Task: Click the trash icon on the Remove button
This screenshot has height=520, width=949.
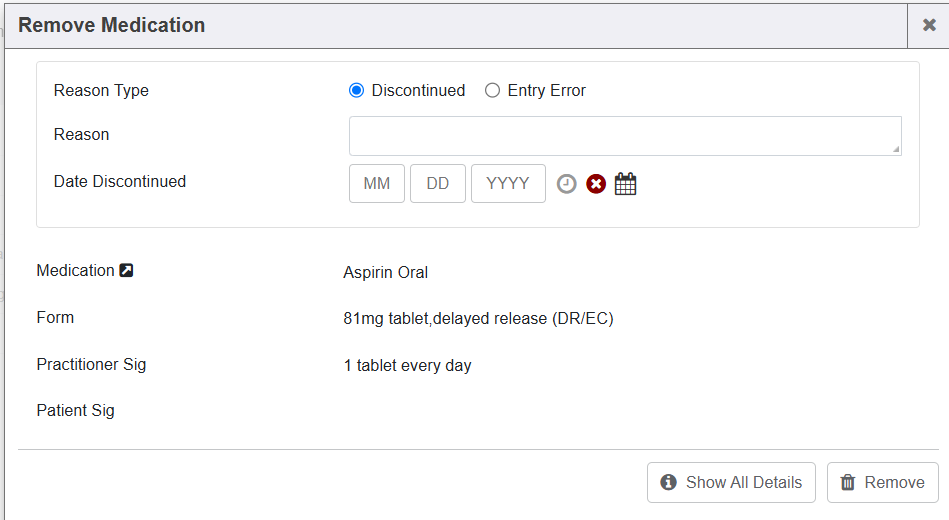Action: pyautogui.click(x=848, y=482)
